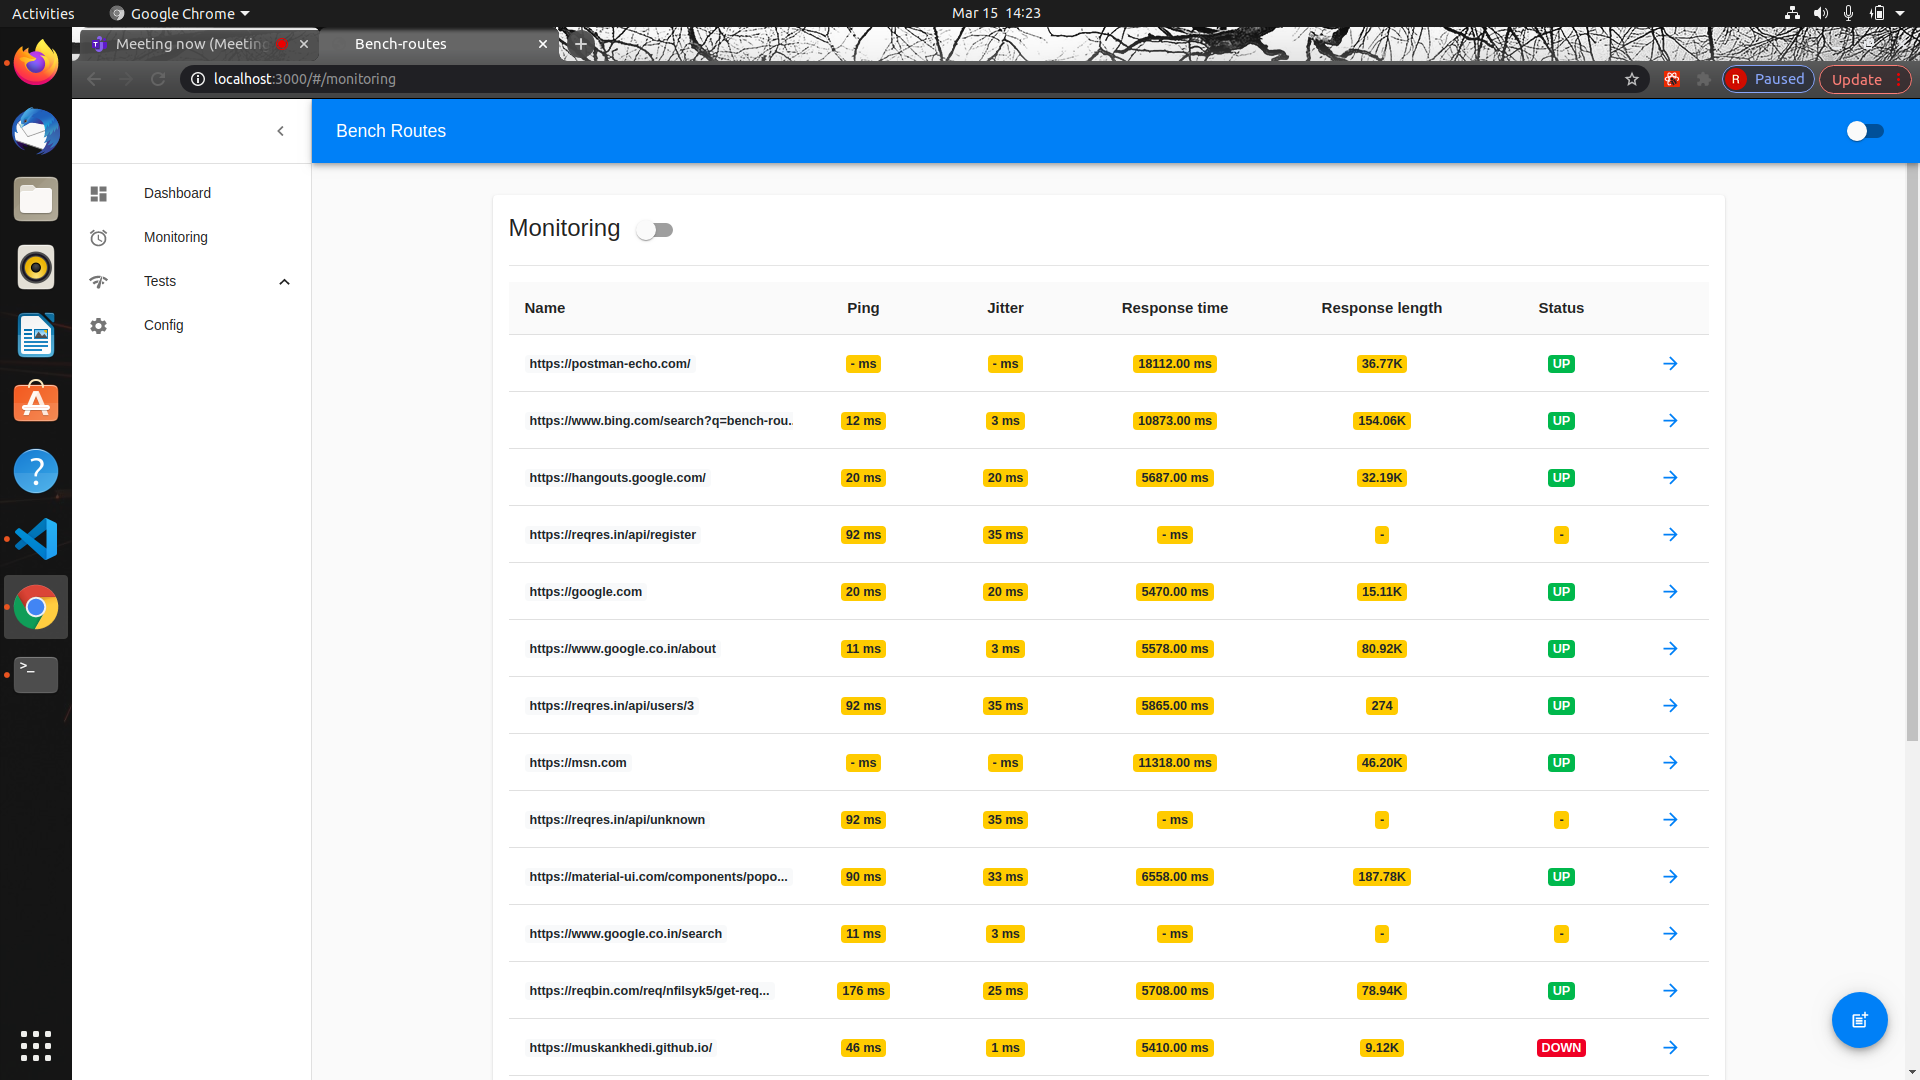
Task: Open a new Chrome tab
Action: 580,44
